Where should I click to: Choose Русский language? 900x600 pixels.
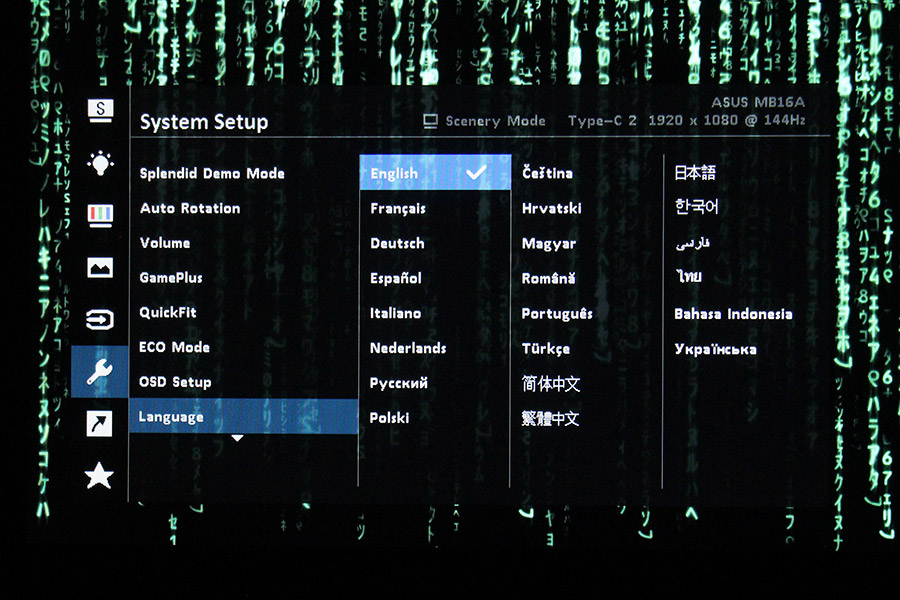(398, 383)
